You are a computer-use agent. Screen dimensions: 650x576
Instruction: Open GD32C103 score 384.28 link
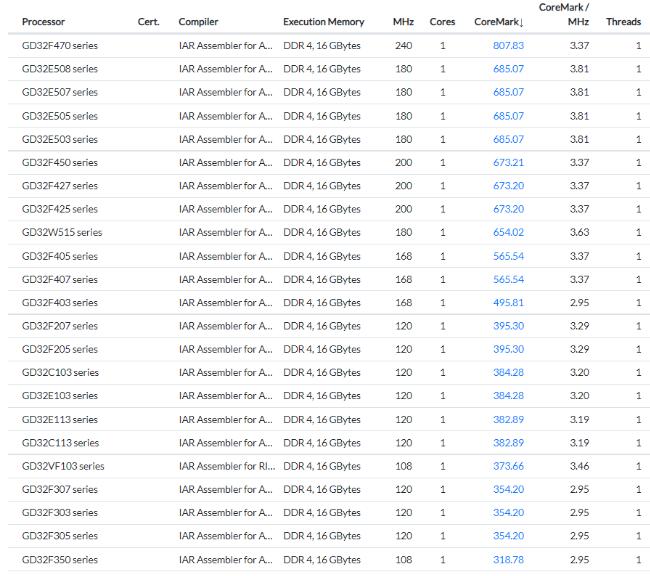(508, 372)
